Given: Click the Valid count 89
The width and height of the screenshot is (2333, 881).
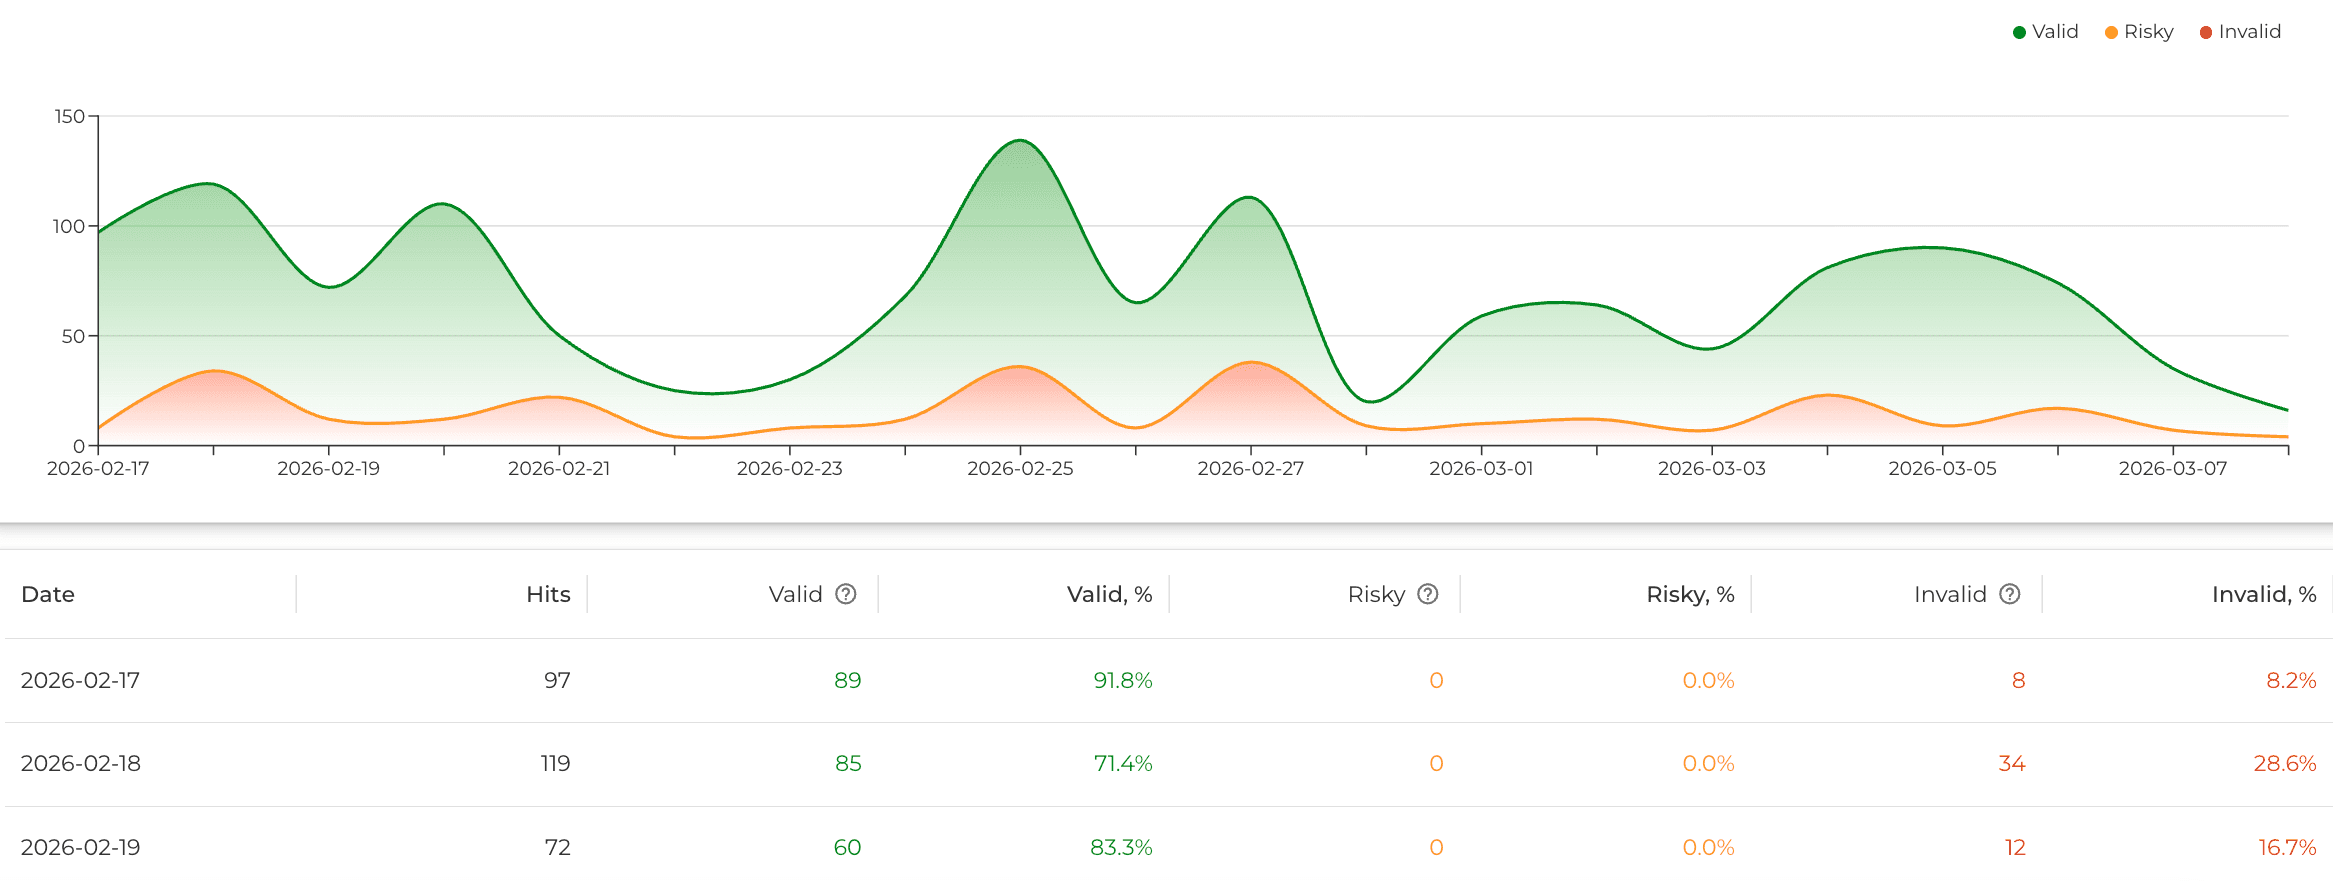Looking at the screenshot, I should (847, 680).
